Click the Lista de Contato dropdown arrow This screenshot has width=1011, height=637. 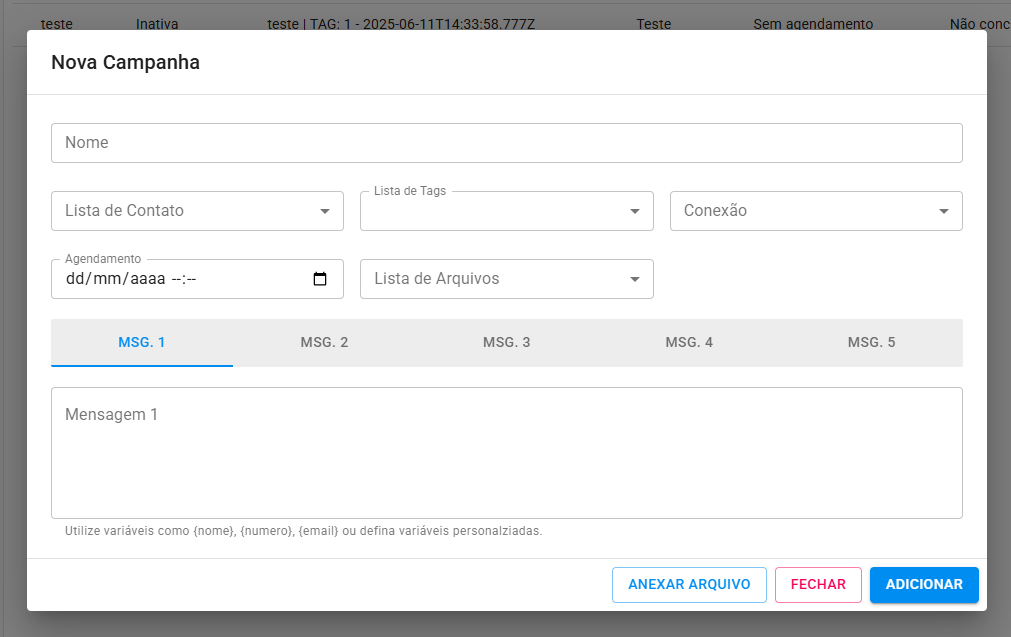(324, 211)
